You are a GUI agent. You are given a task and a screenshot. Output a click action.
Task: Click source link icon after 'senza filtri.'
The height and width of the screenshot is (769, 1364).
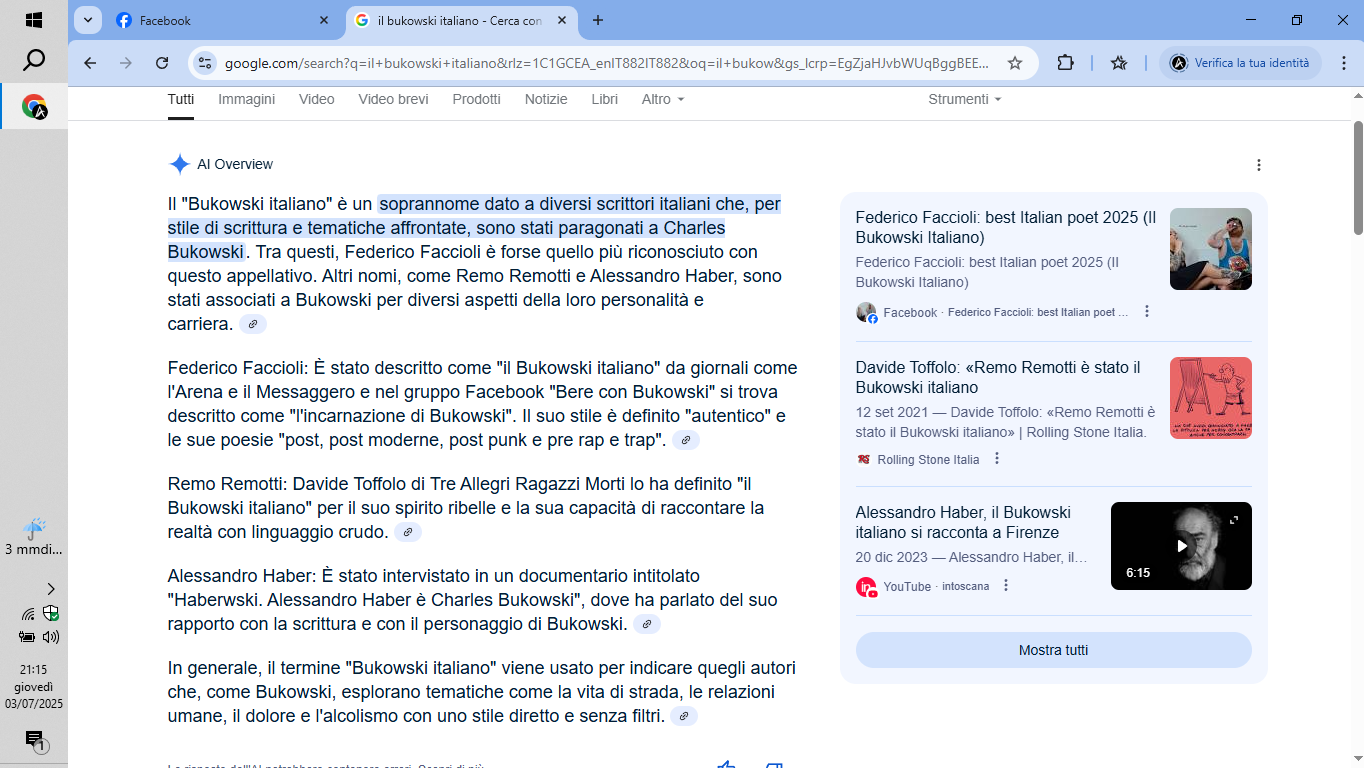(x=684, y=716)
